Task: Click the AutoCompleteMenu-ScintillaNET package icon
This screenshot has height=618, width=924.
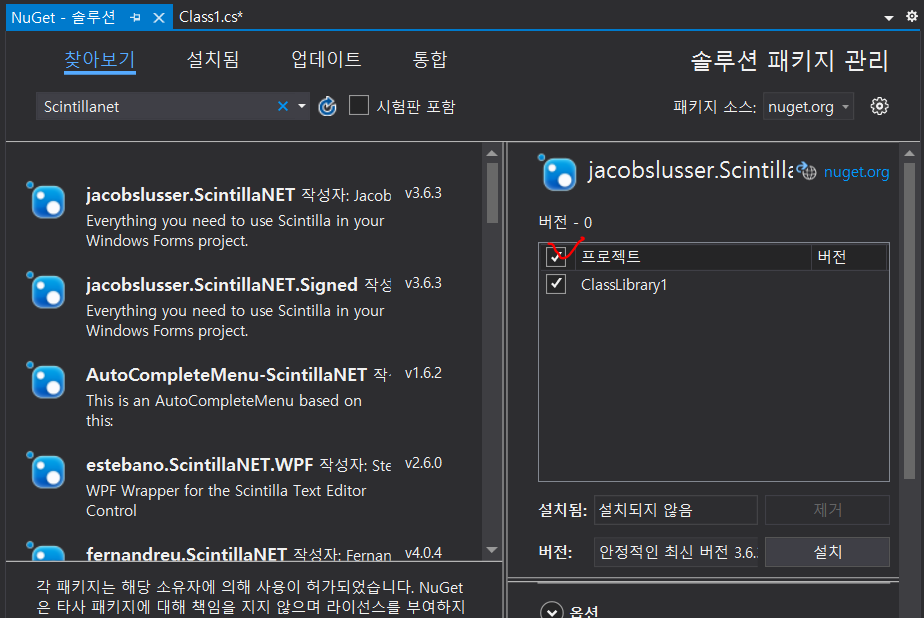Action: click(x=48, y=382)
